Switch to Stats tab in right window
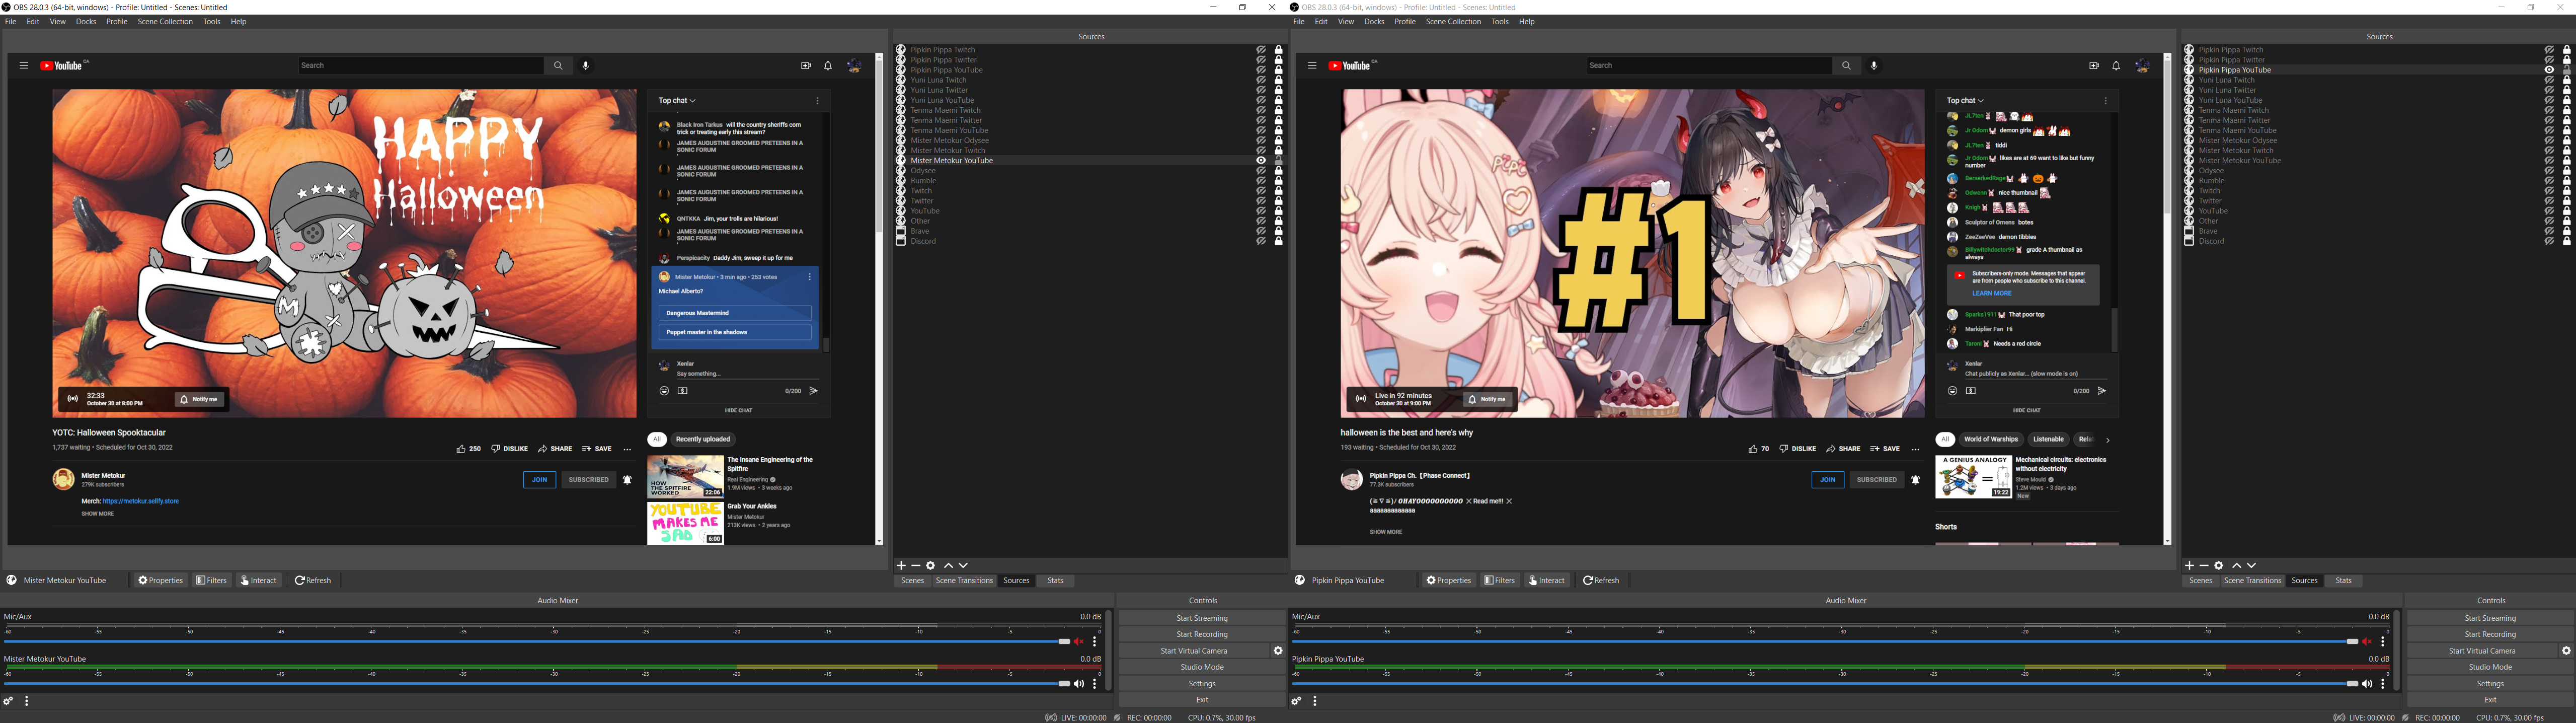Viewport: 2576px width, 723px height. tap(2343, 581)
